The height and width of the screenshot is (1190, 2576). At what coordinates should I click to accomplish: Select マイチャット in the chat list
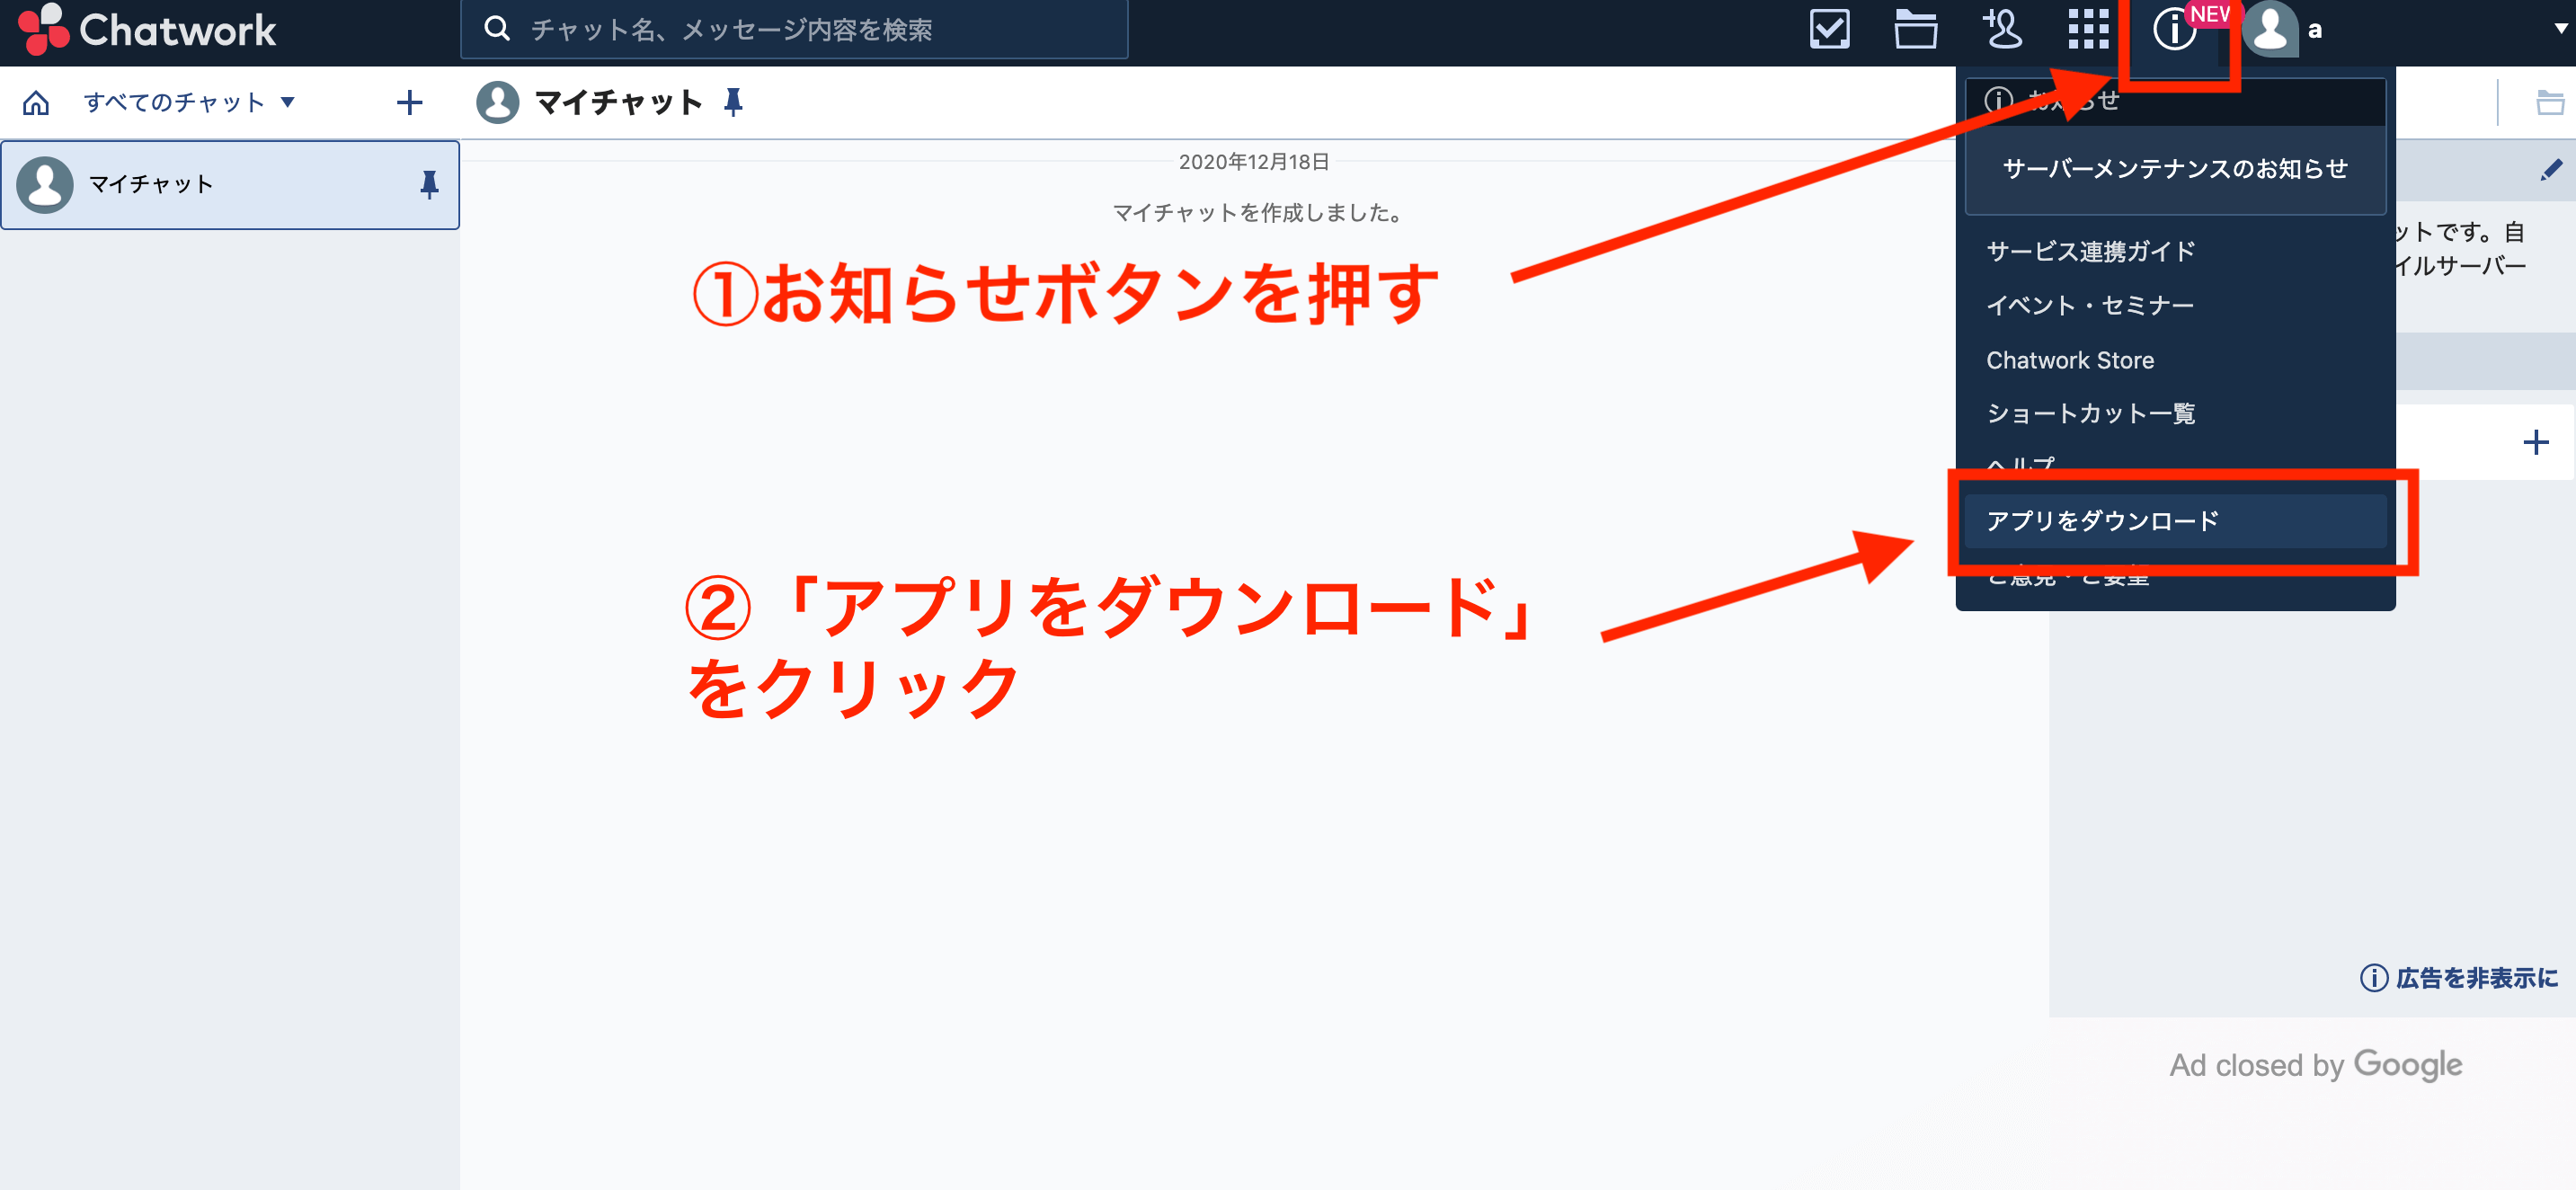tap(230, 184)
